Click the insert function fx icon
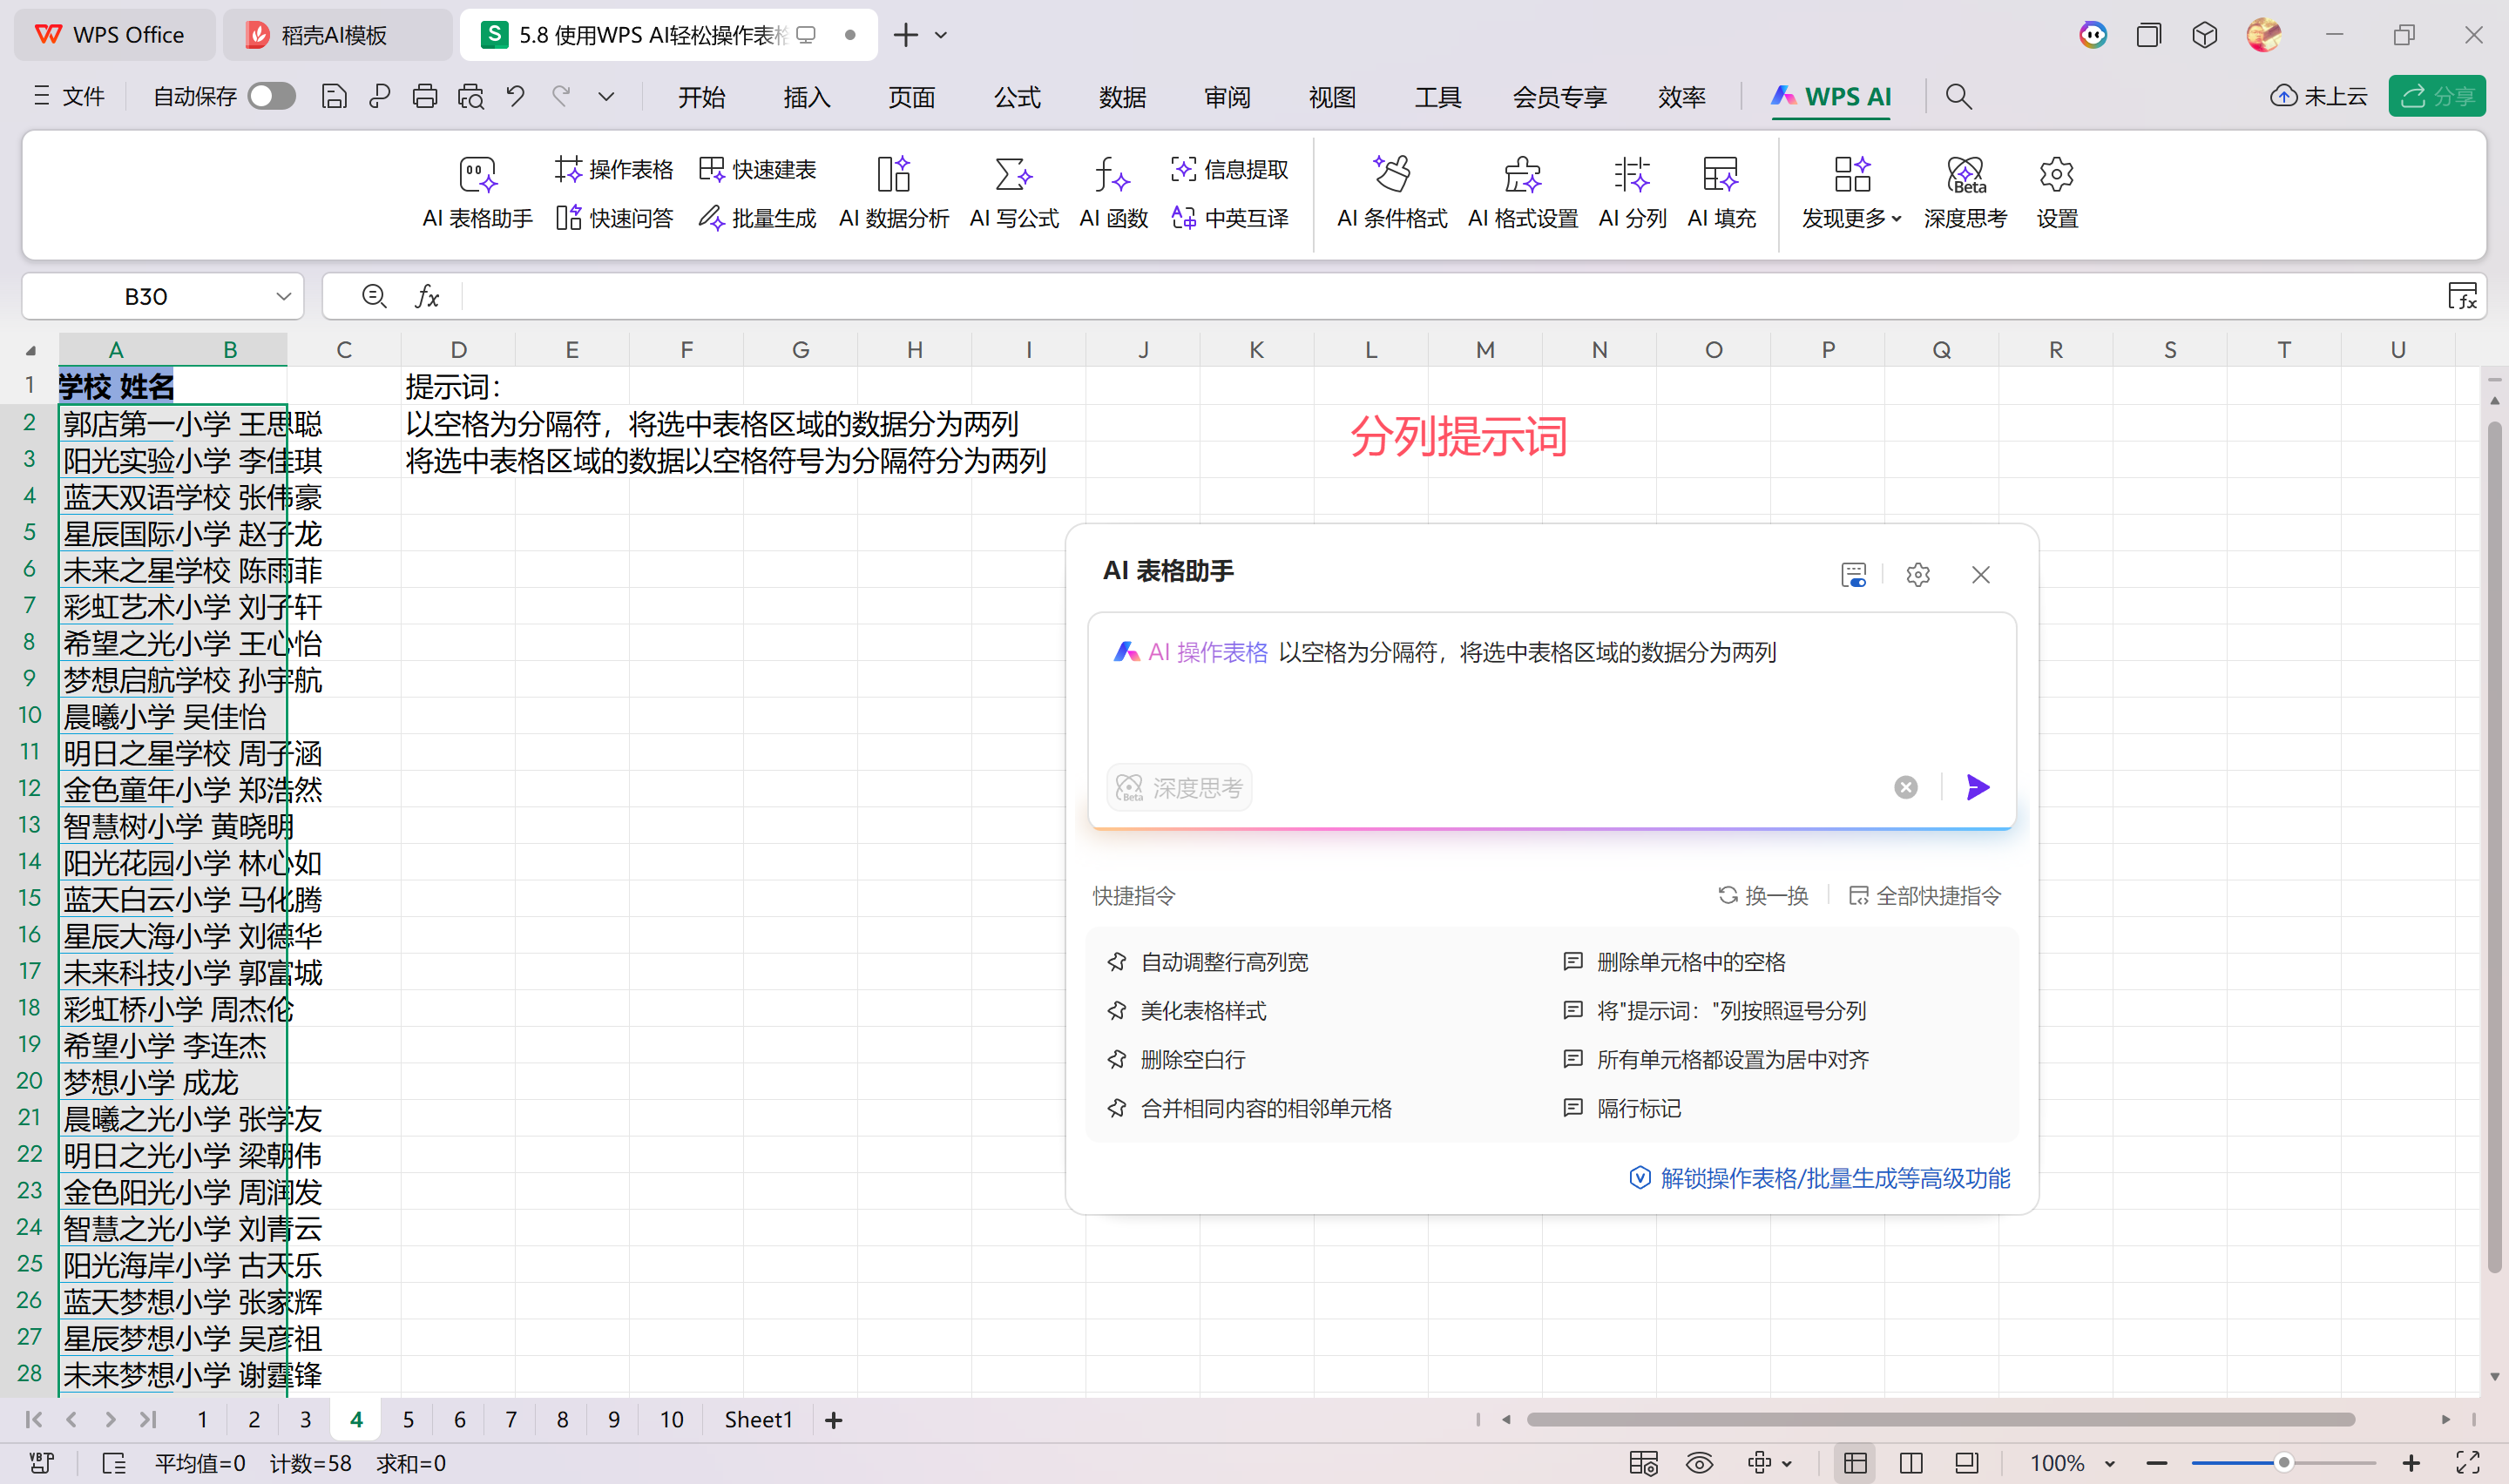This screenshot has width=2509, height=1484. pos(427,296)
